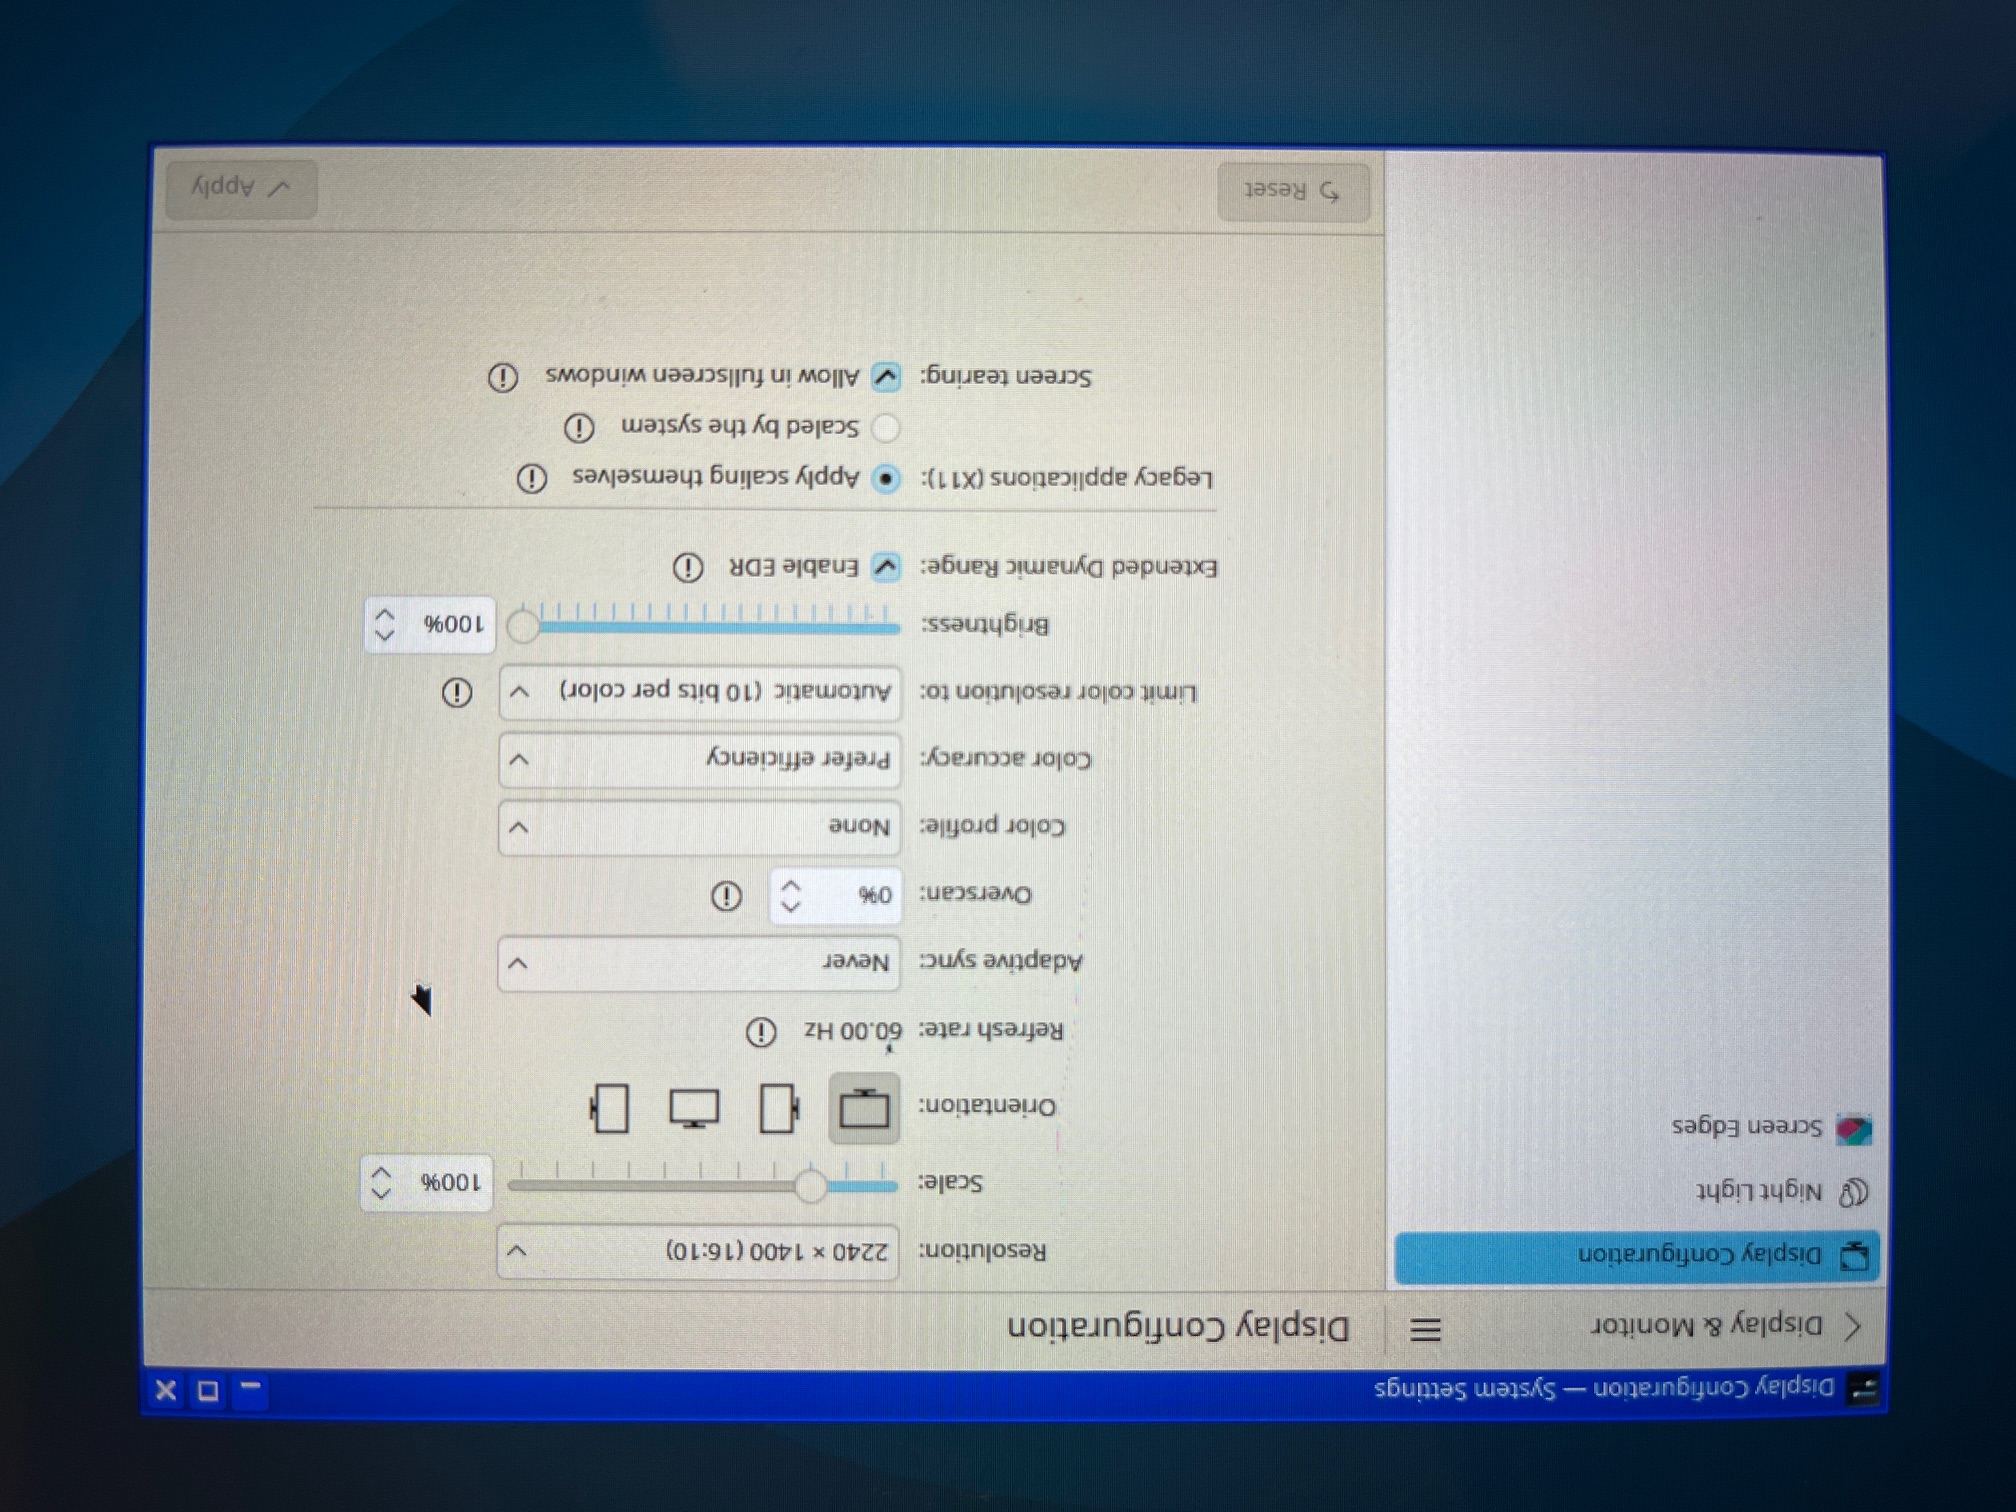
Task: Toggle the Enable EDR checkbox
Action: [x=885, y=567]
